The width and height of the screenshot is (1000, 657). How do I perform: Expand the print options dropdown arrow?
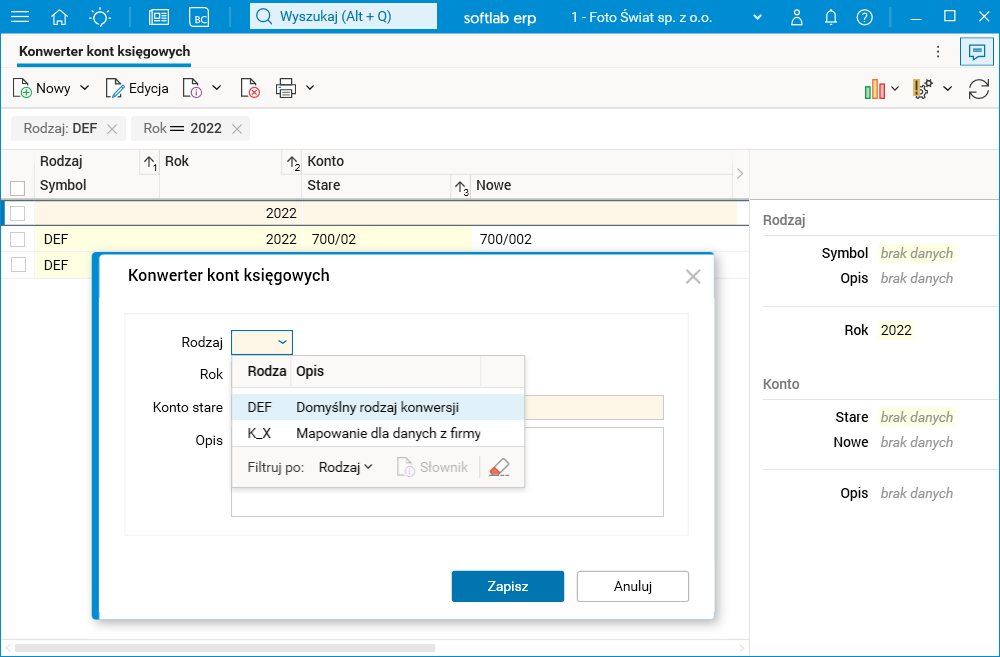click(310, 88)
